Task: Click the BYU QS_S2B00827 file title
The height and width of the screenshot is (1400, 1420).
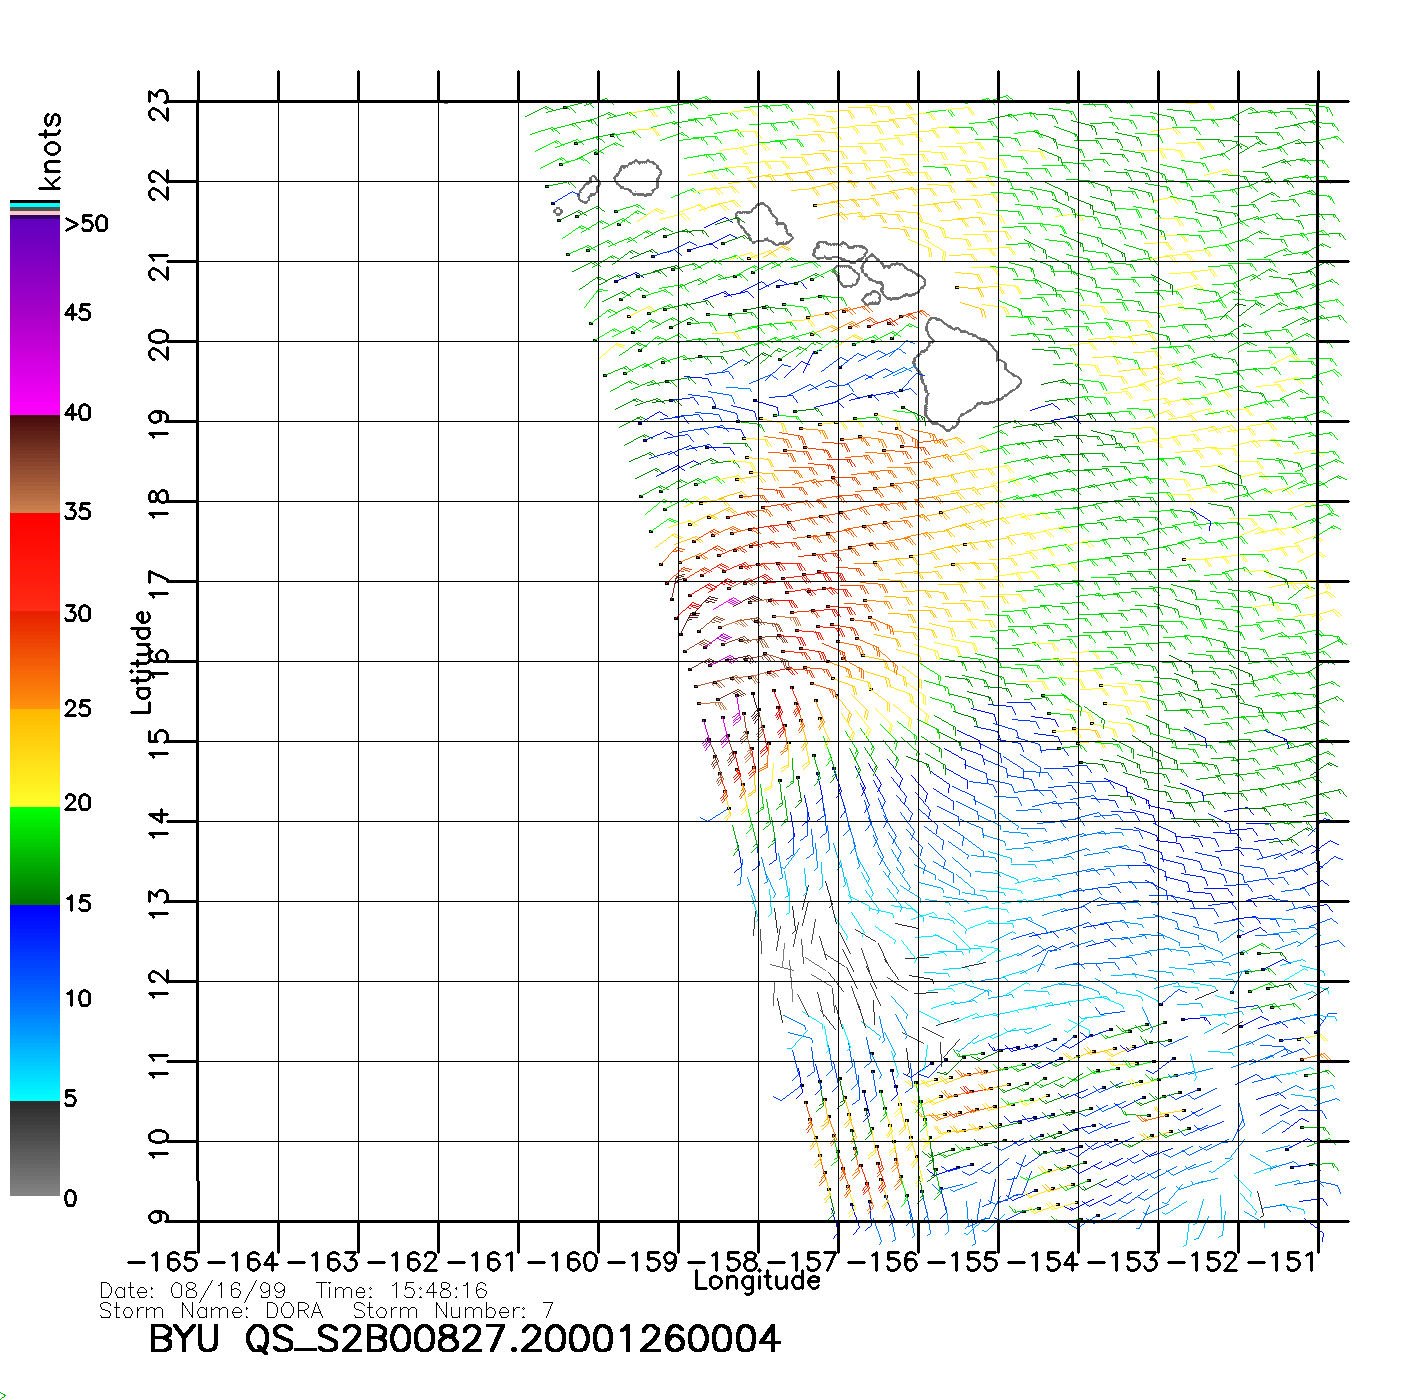Action: tap(464, 1339)
